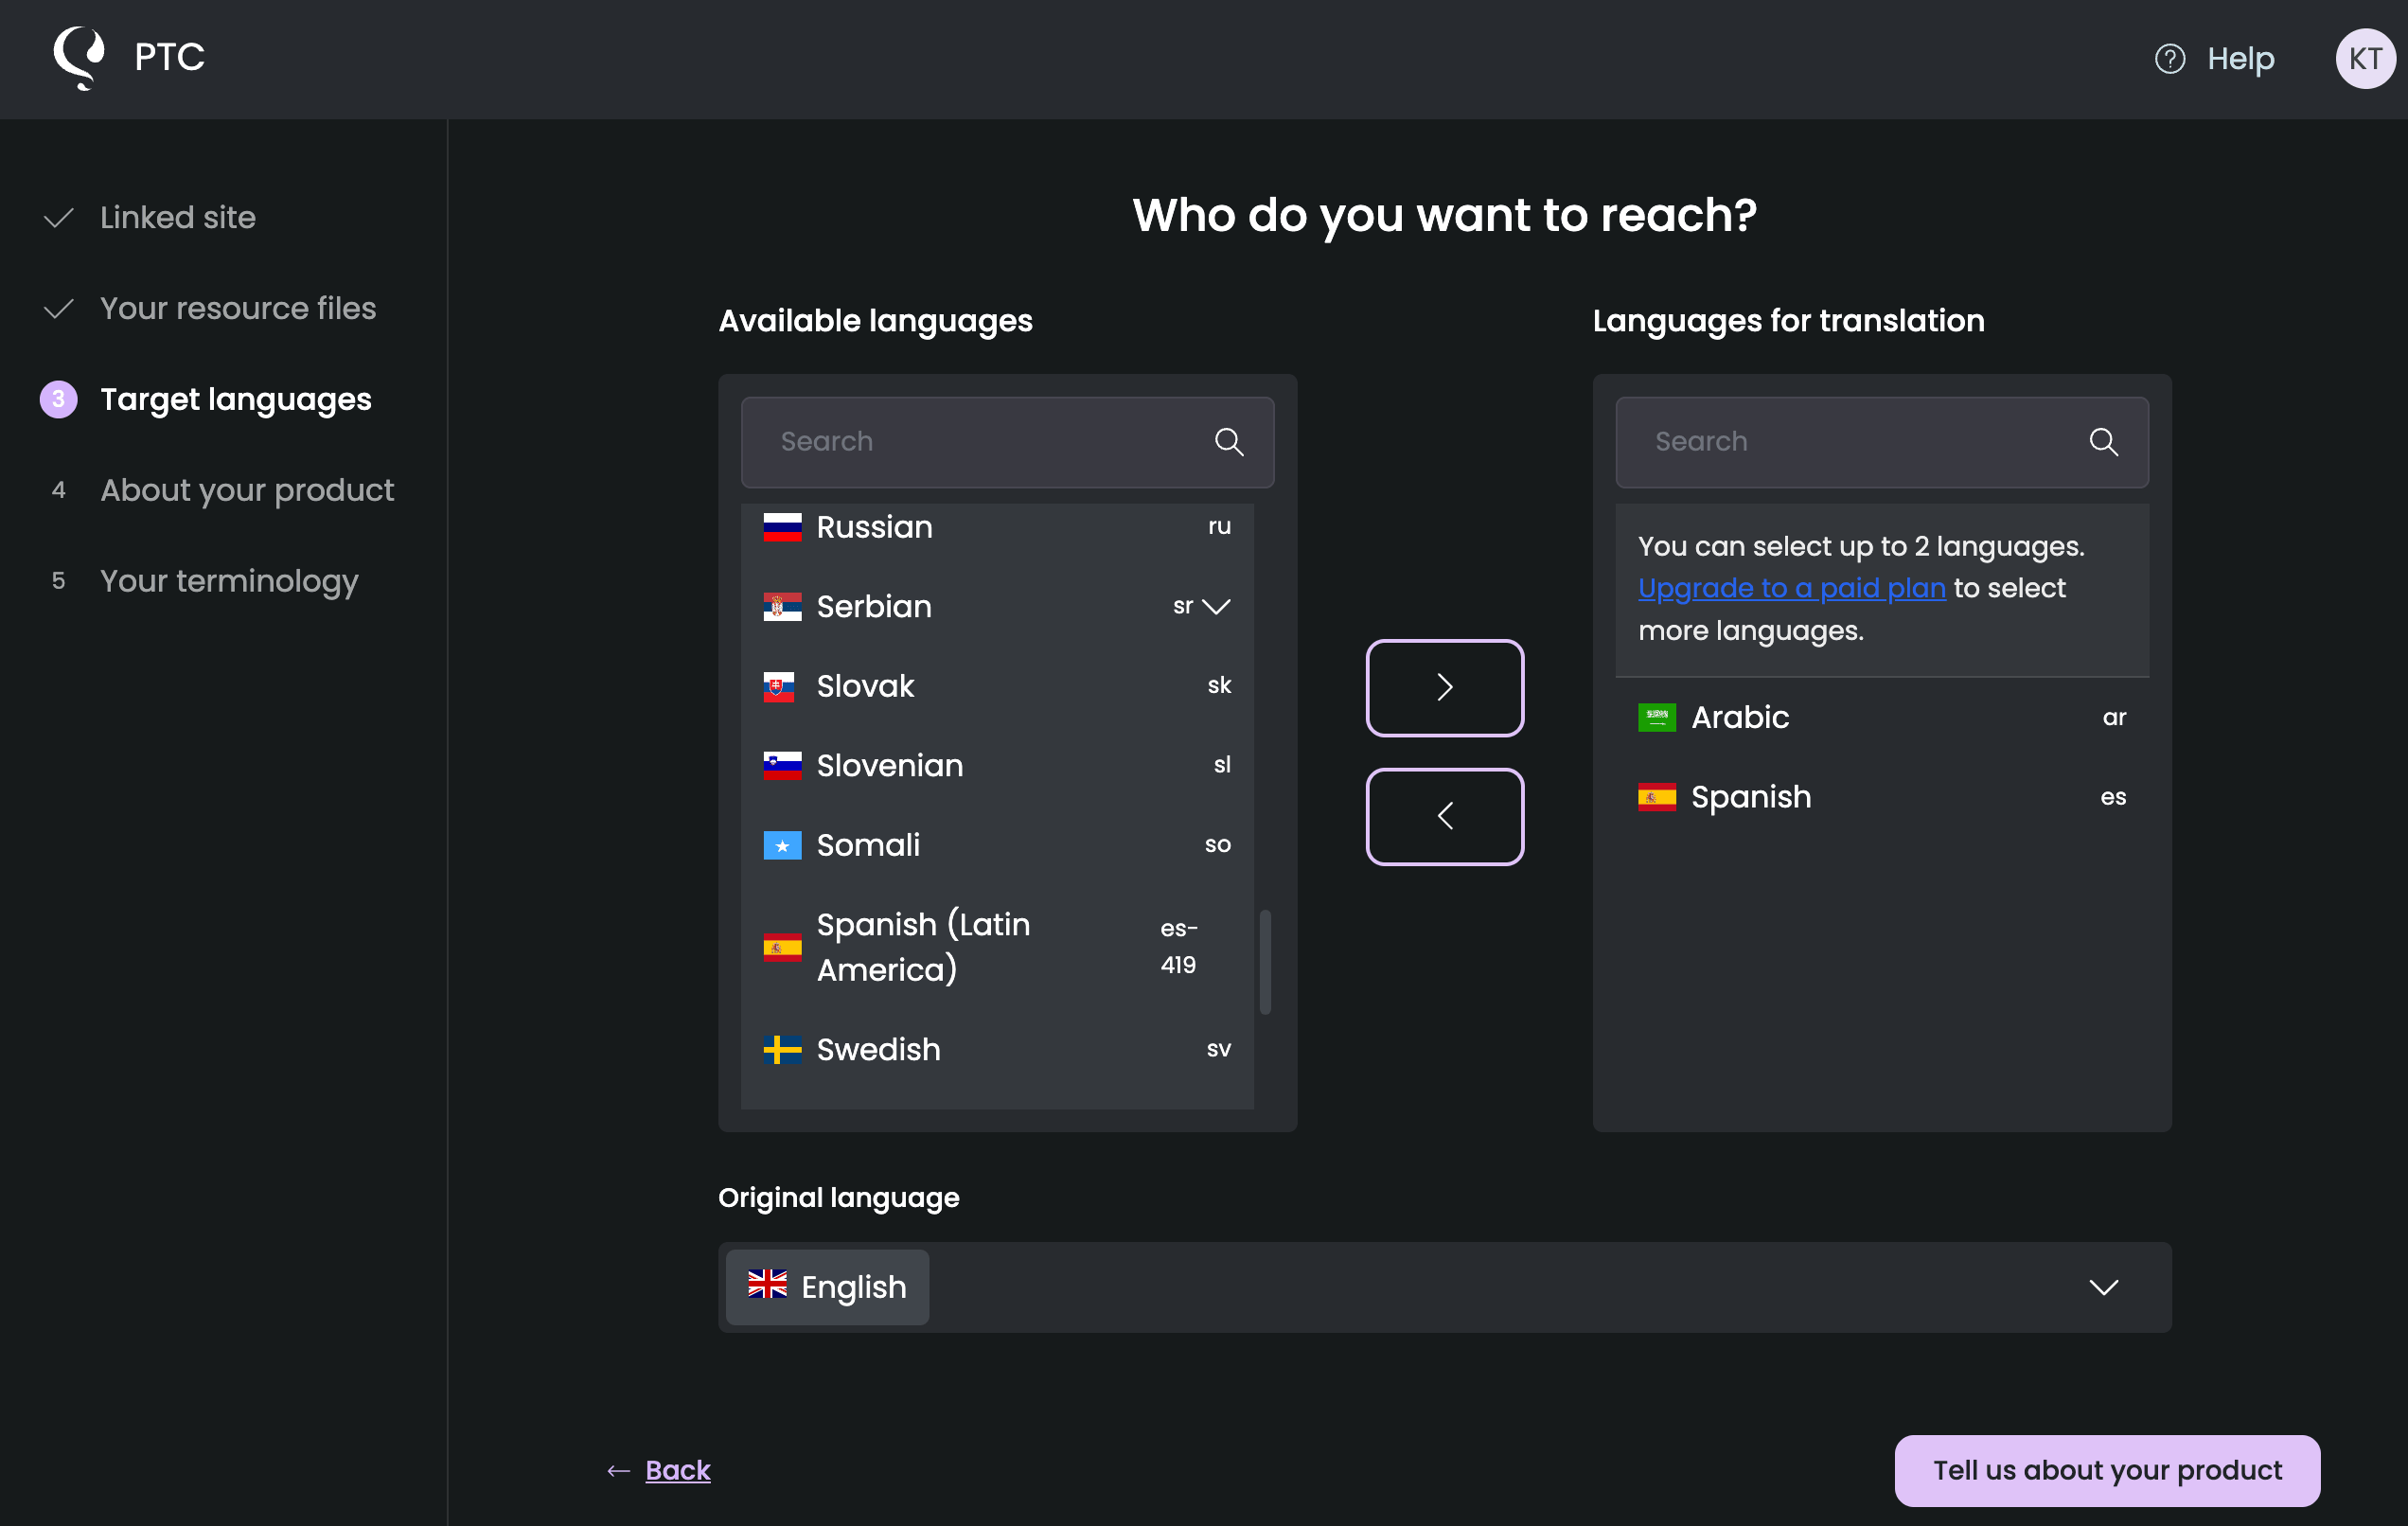Select Spanish (Latin America) language row
The image size is (2408, 1526).
997,947
